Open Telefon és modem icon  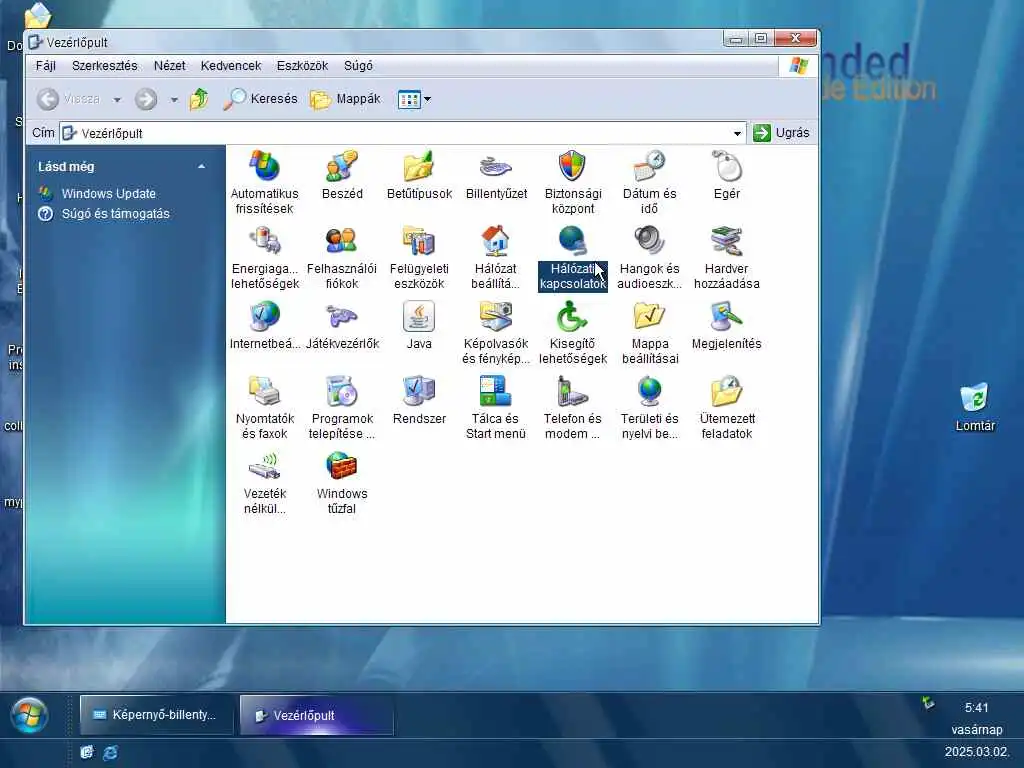point(573,408)
